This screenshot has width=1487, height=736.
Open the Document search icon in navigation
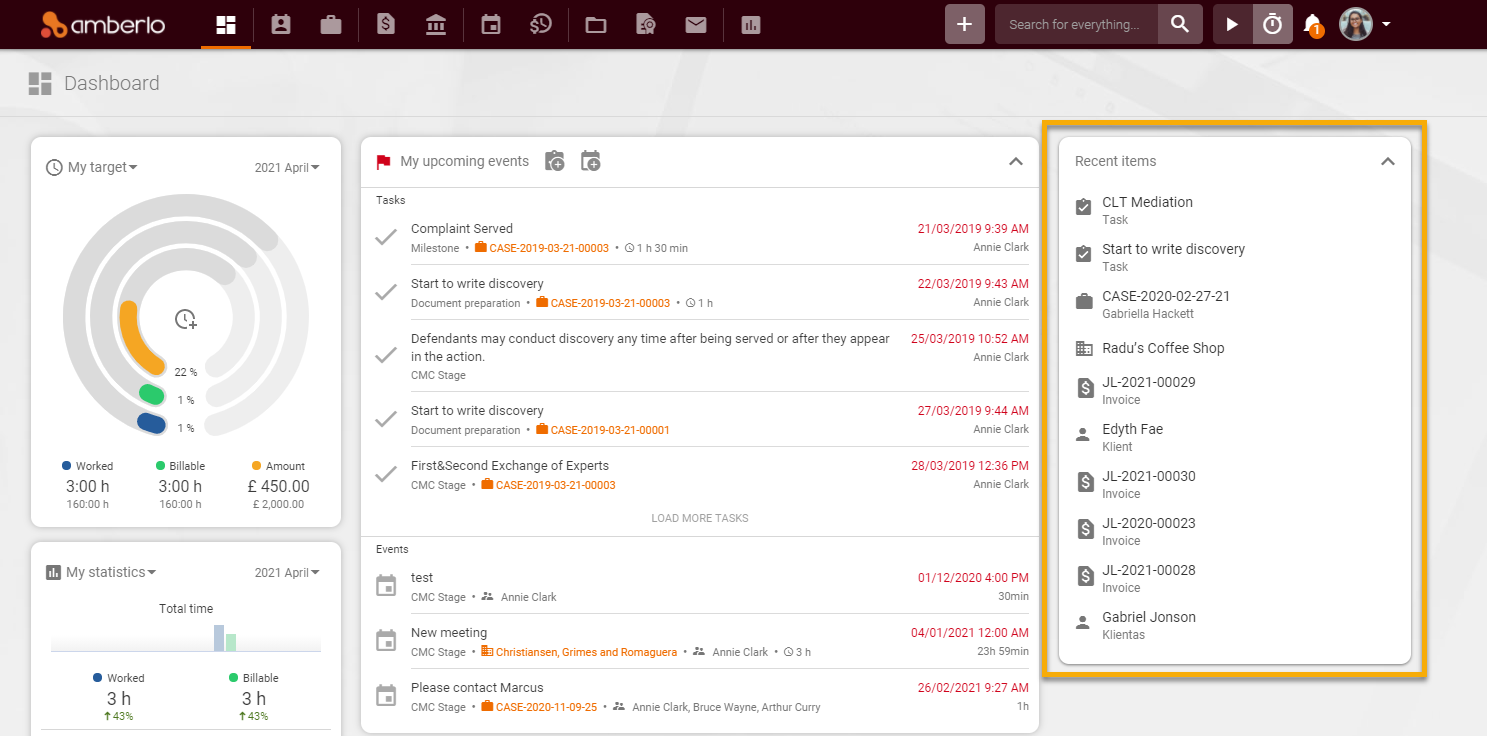[646, 25]
